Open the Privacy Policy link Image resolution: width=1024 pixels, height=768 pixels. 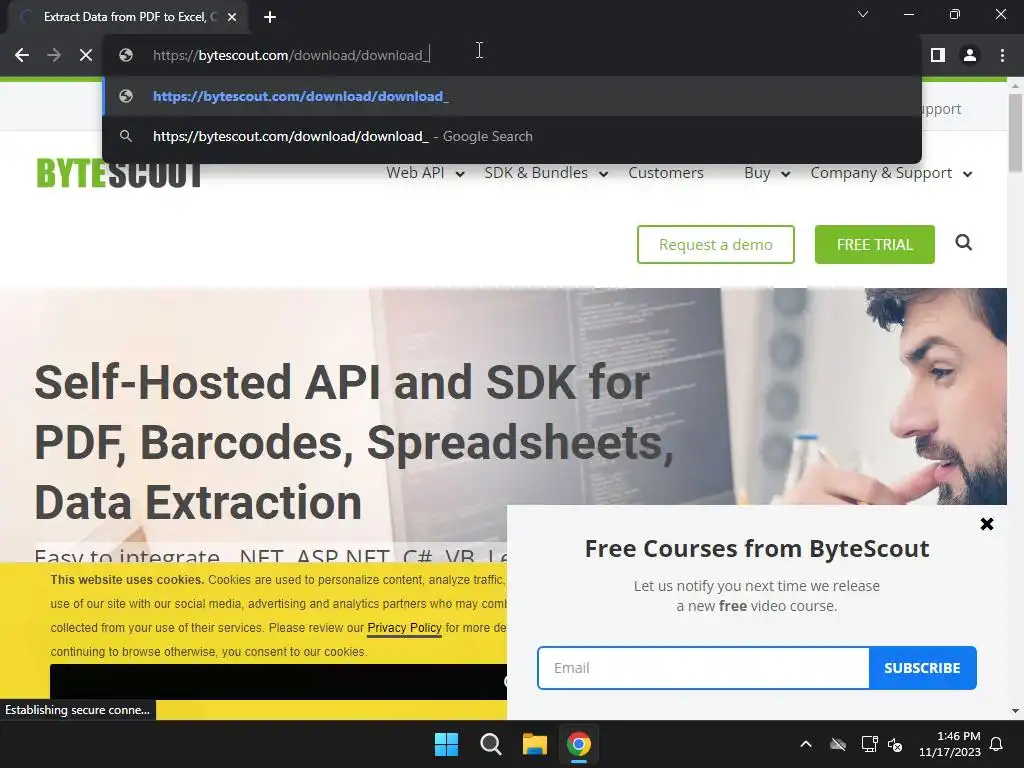click(x=404, y=628)
